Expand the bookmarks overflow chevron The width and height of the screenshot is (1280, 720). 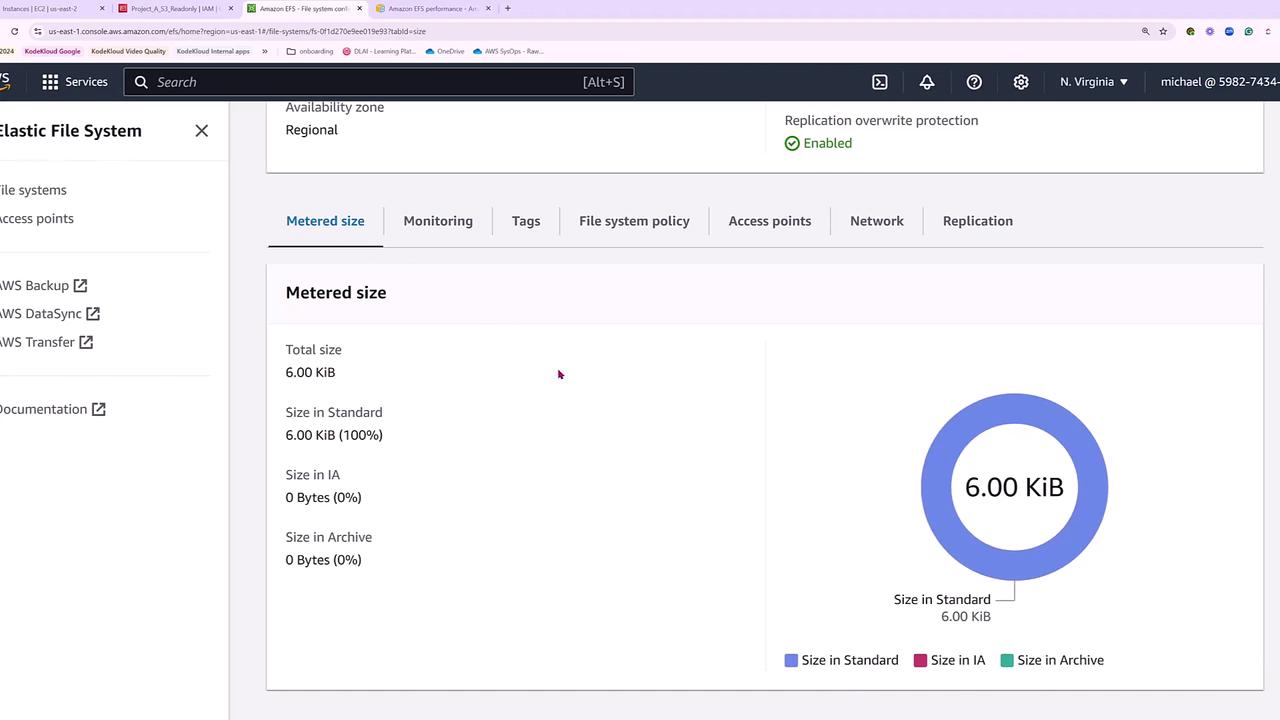(265, 51)
